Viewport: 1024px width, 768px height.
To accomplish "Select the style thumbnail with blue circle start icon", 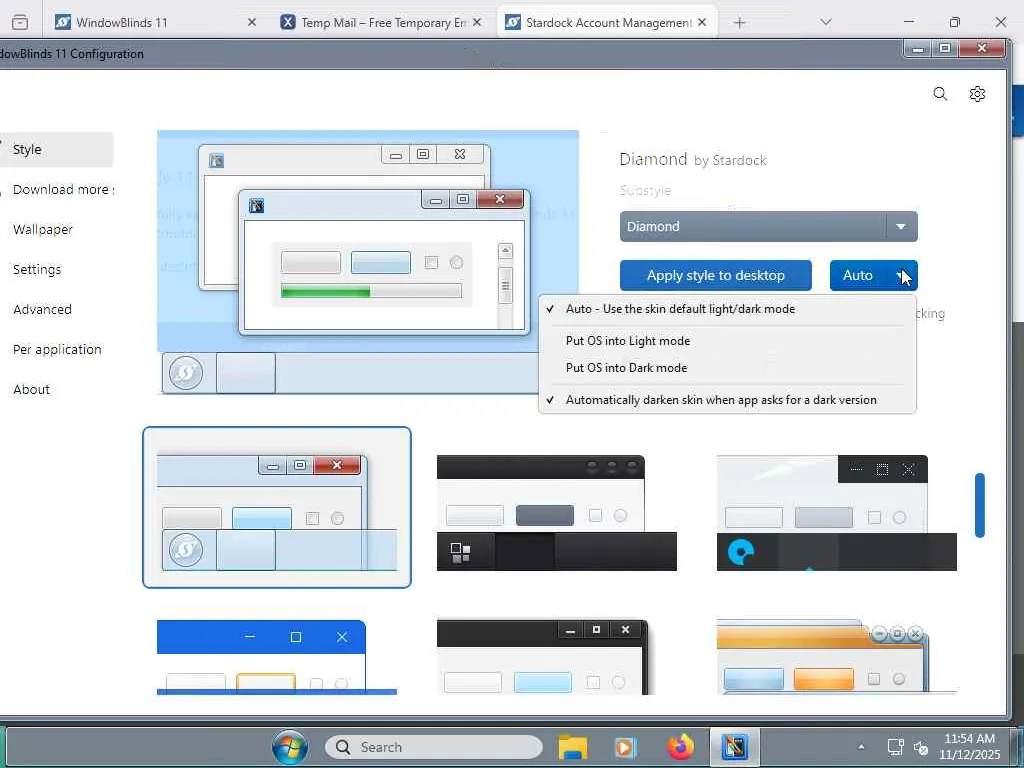I will click(x=837, y=513).
